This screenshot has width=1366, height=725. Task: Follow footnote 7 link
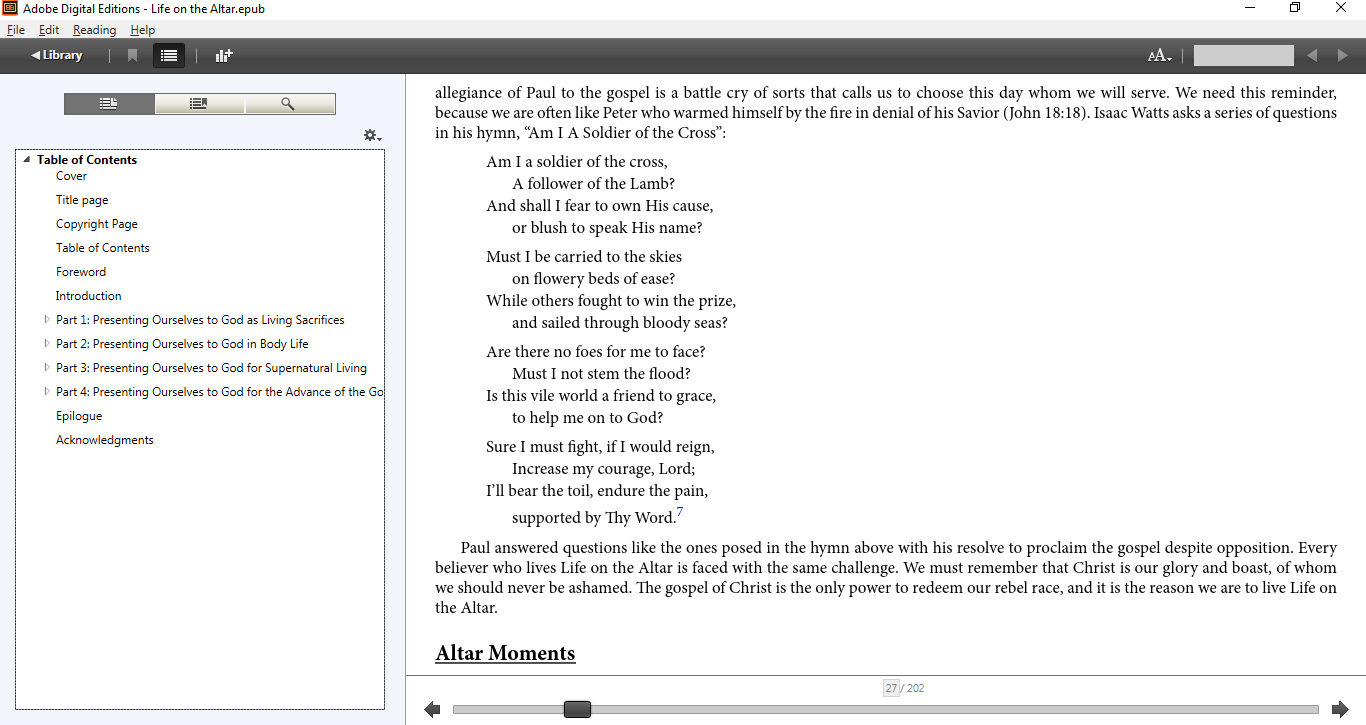pos(680,512)
